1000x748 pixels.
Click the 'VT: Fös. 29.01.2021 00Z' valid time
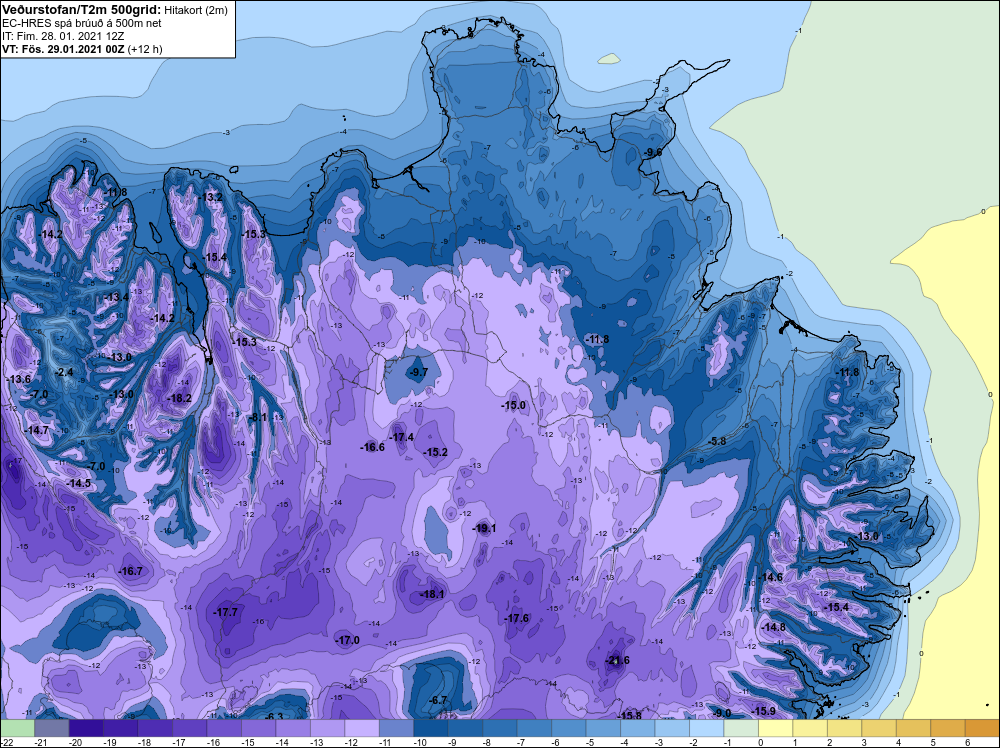[64, 49]
